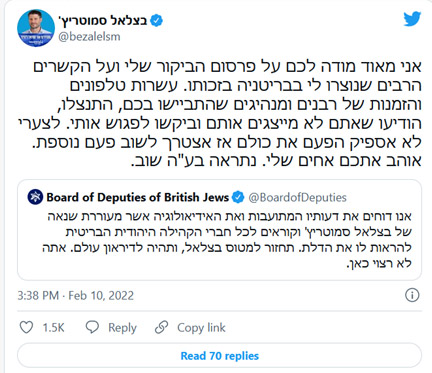Click the info circle icon

[x=412, y=295]
